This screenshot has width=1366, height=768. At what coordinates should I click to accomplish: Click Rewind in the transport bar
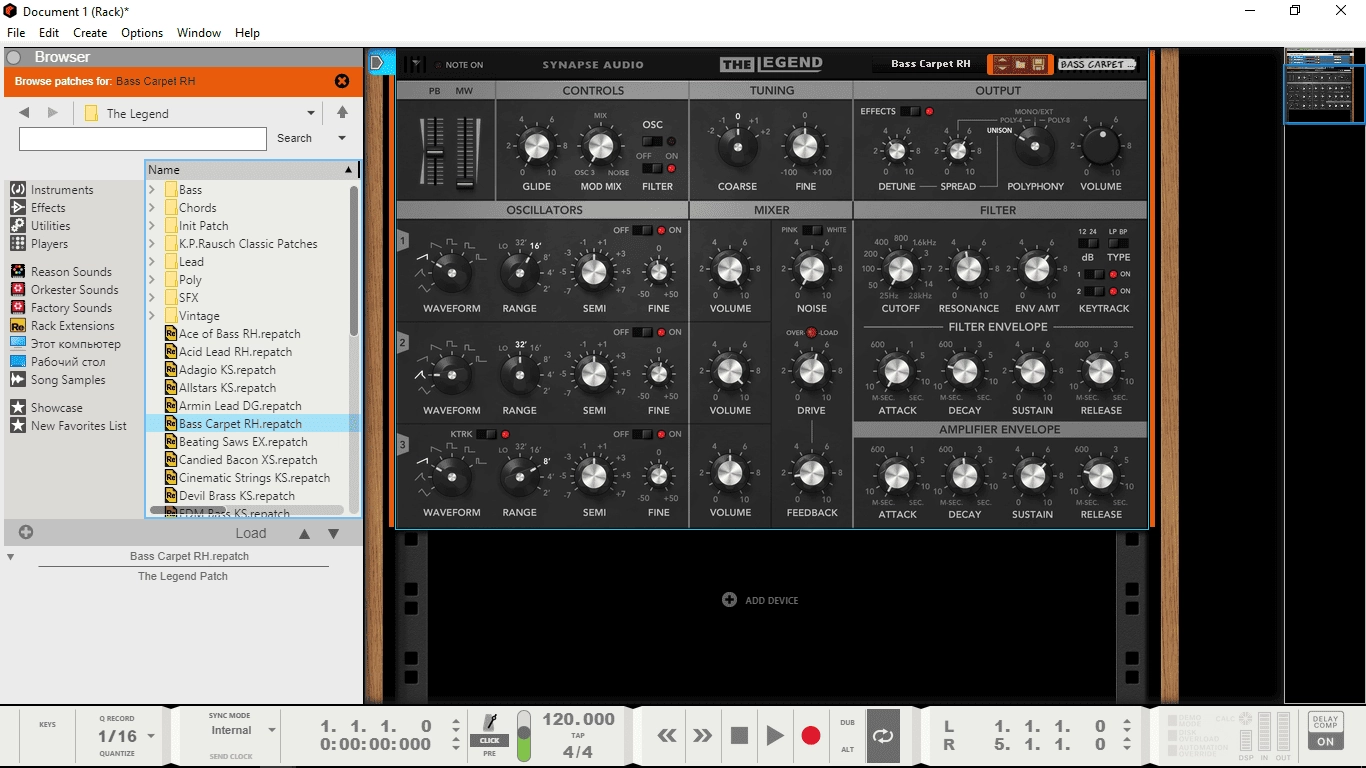667,736
